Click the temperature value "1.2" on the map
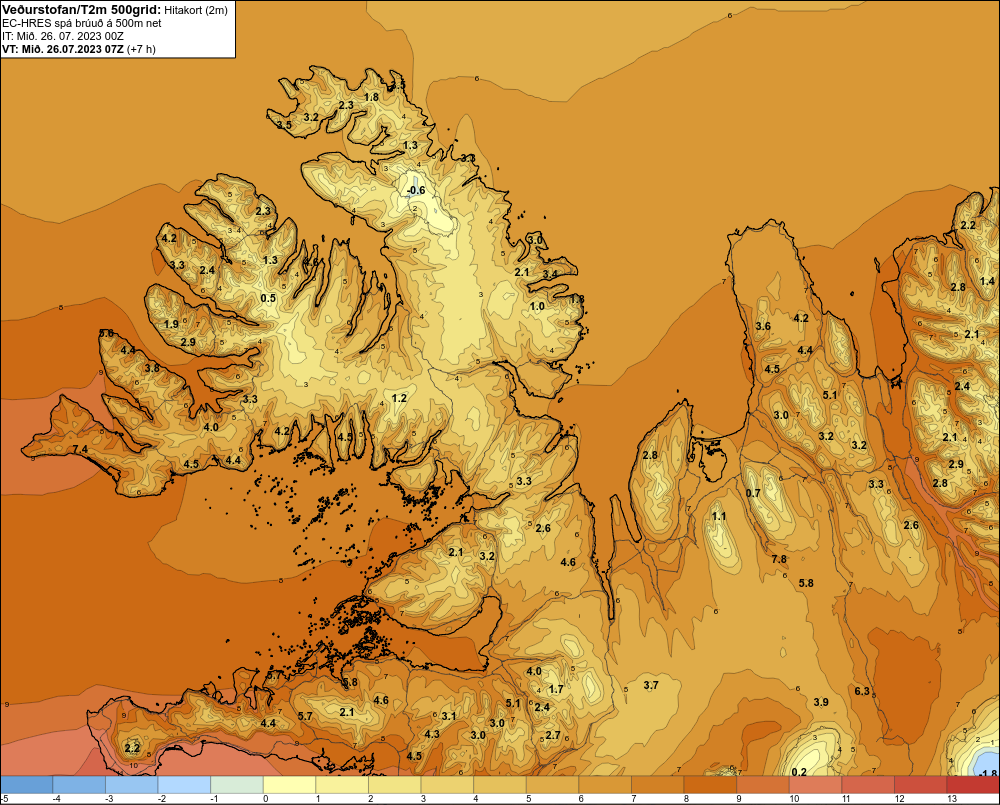 tap(399, 398)
